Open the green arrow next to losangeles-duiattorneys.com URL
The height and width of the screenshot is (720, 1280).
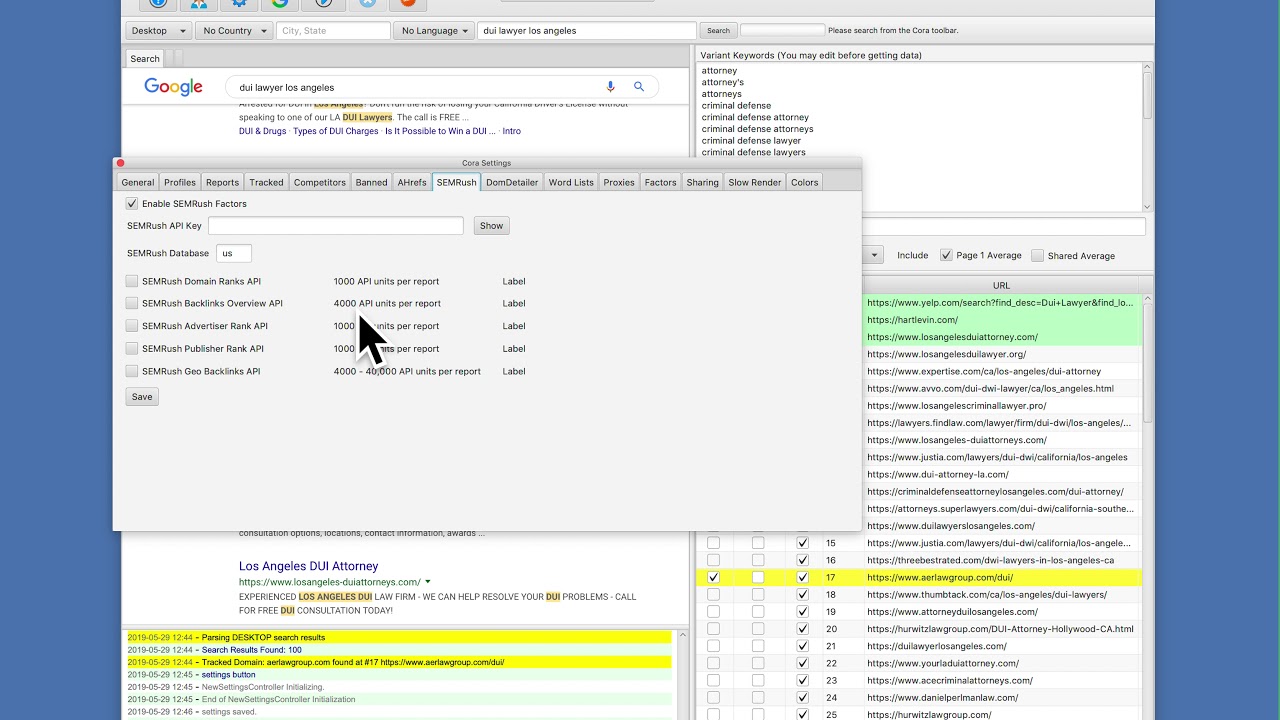(x=428, y=582)
